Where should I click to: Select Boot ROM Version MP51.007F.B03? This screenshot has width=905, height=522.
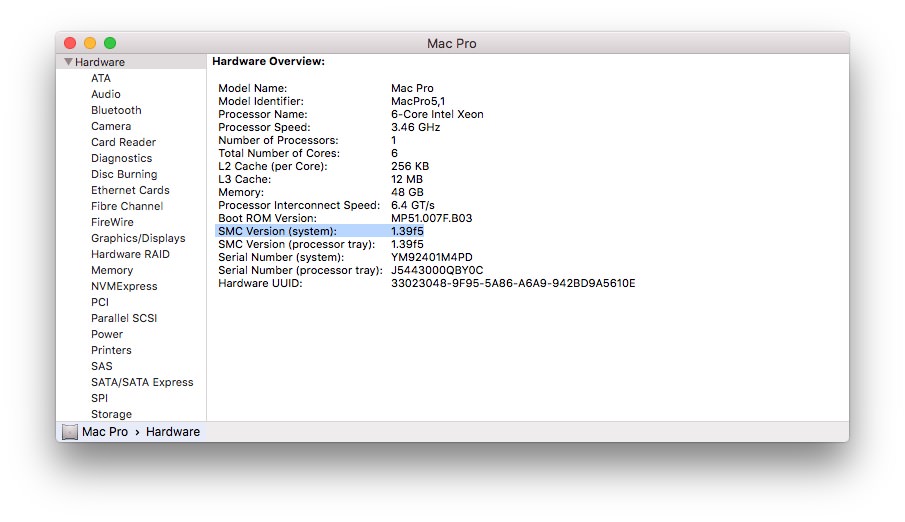coord(431,218)
